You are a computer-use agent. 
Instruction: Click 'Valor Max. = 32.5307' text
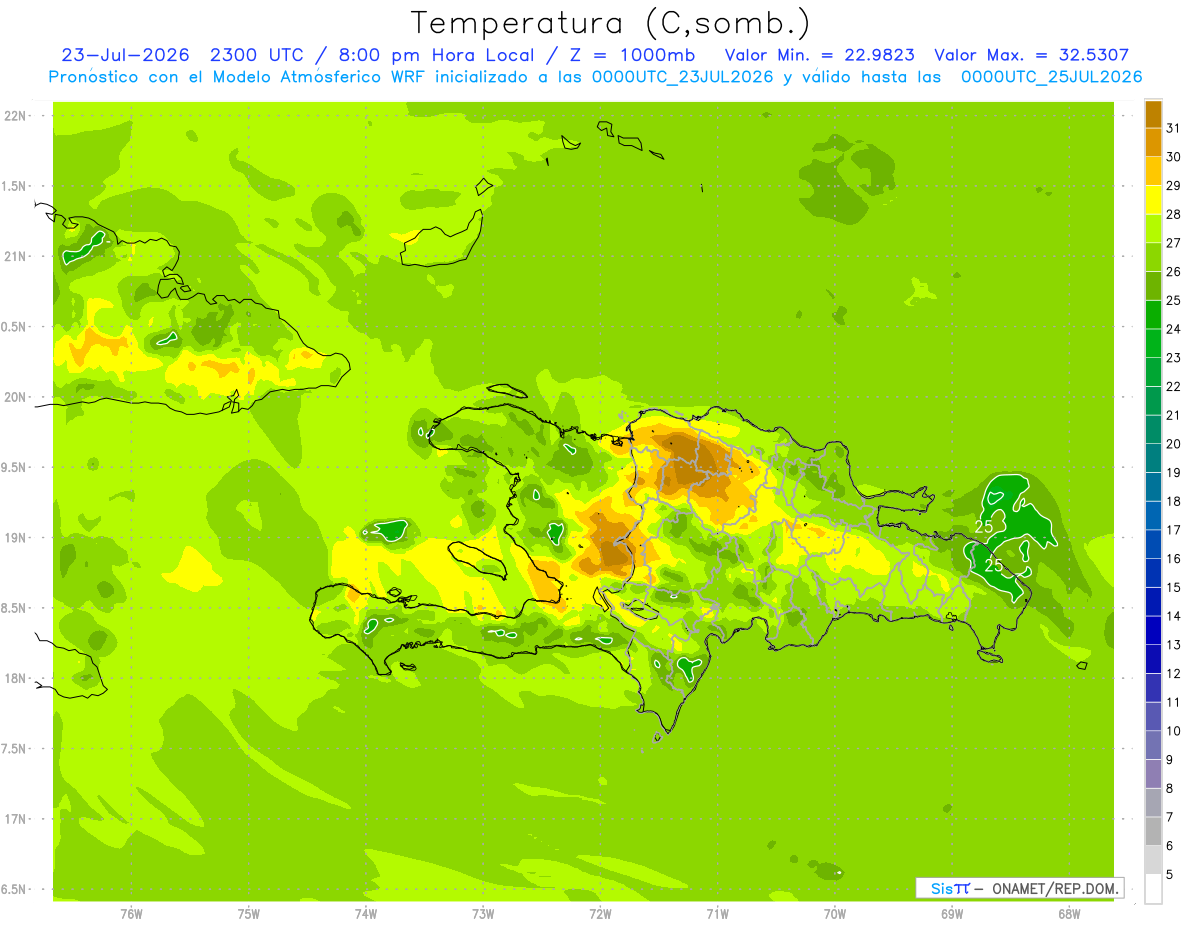[1032, 55]
